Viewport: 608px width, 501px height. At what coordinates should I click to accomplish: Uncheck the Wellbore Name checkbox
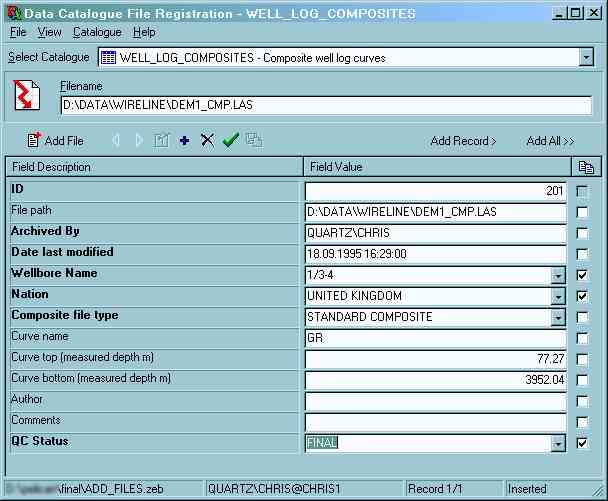pos(582,275)
